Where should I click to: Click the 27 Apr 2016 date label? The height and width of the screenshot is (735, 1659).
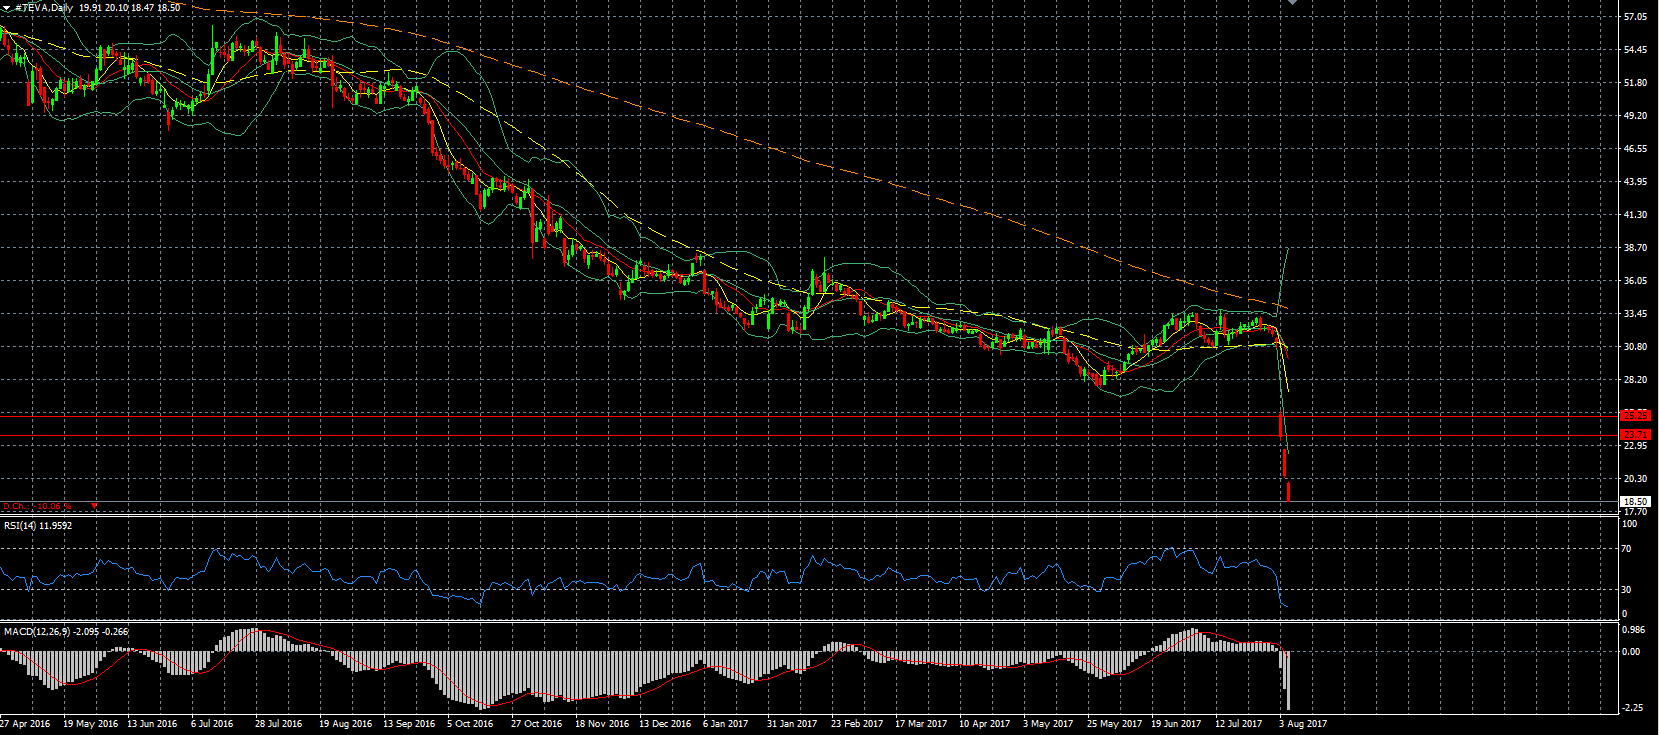pos(25,724)
